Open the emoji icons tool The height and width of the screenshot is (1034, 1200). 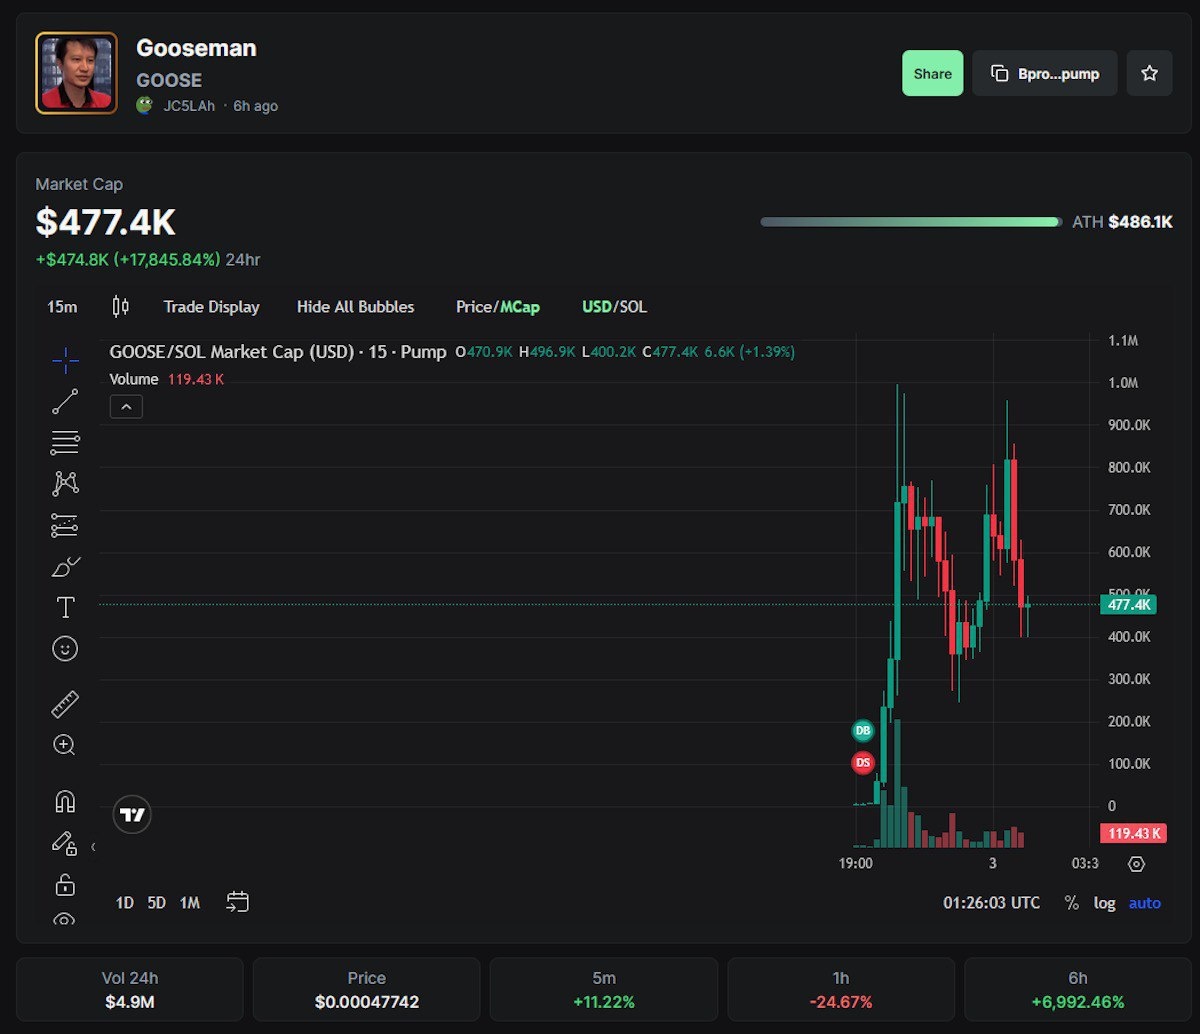pos(65,649)
